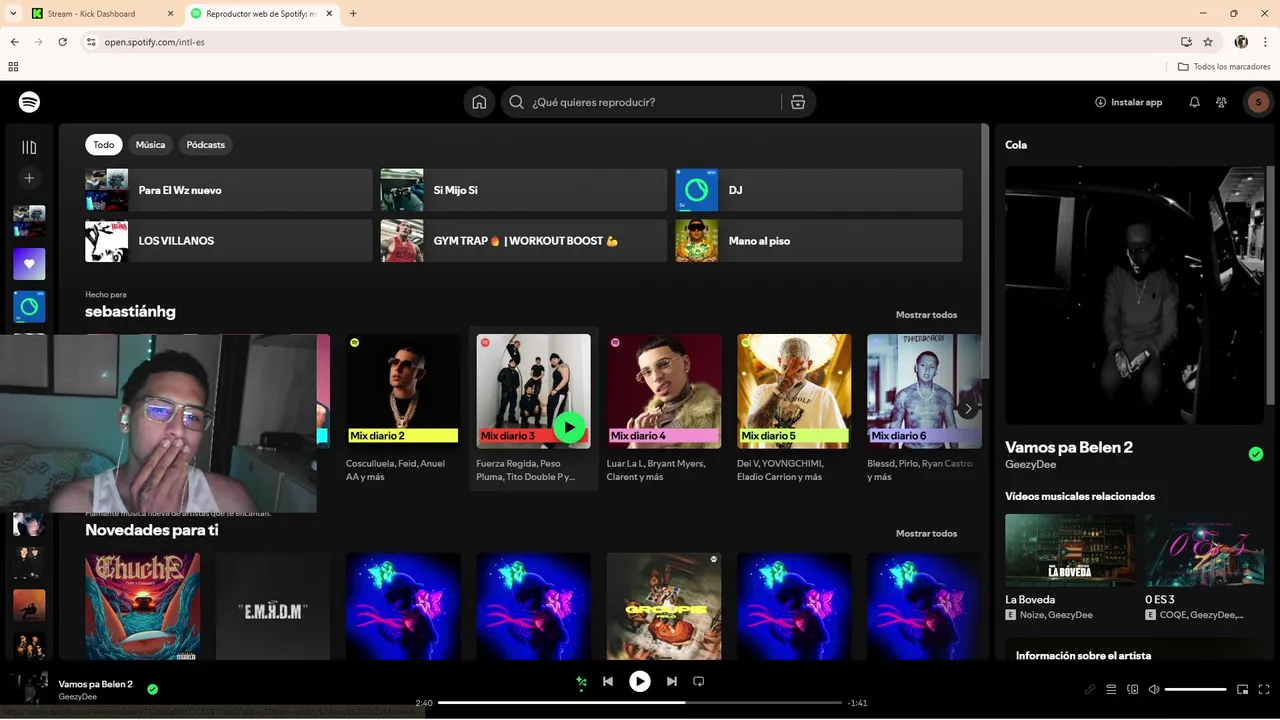Skip to the previous track

point(607,682)
